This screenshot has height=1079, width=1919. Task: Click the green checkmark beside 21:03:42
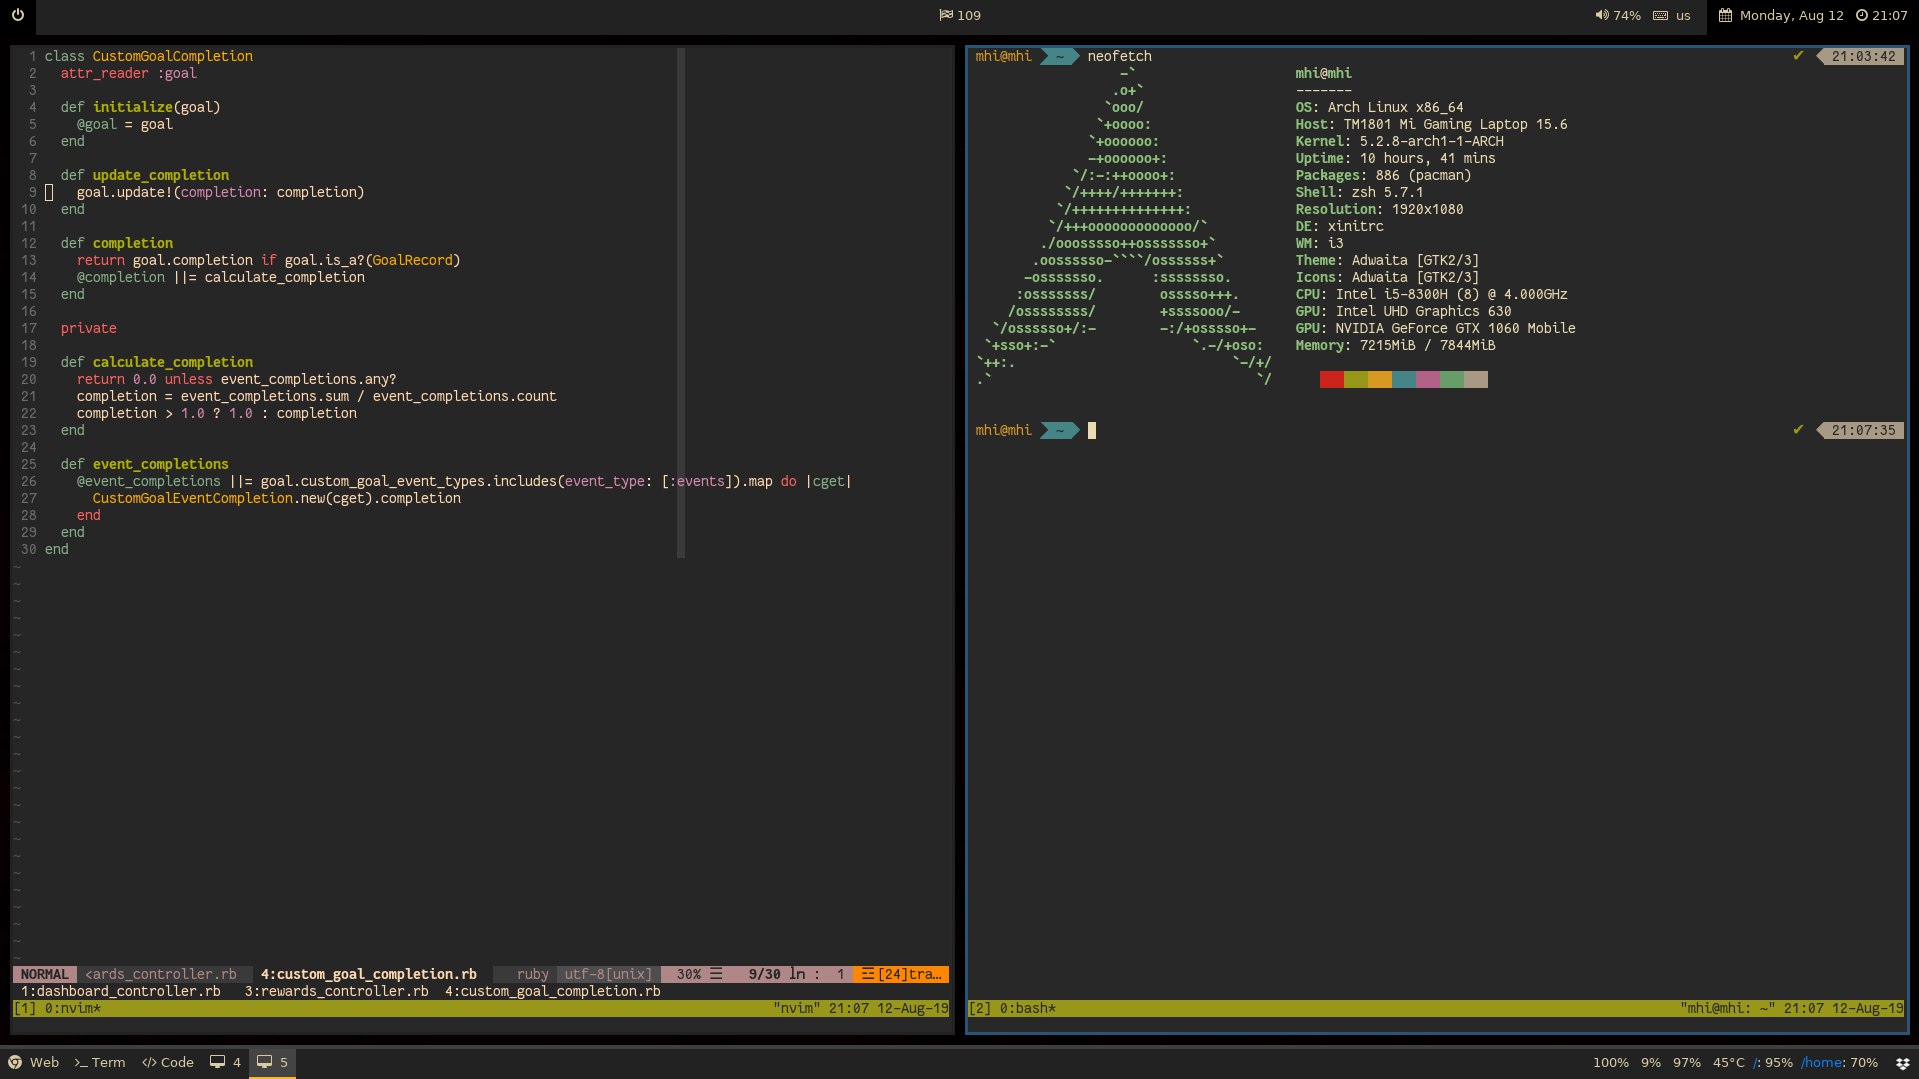(x=1798, y=56)
